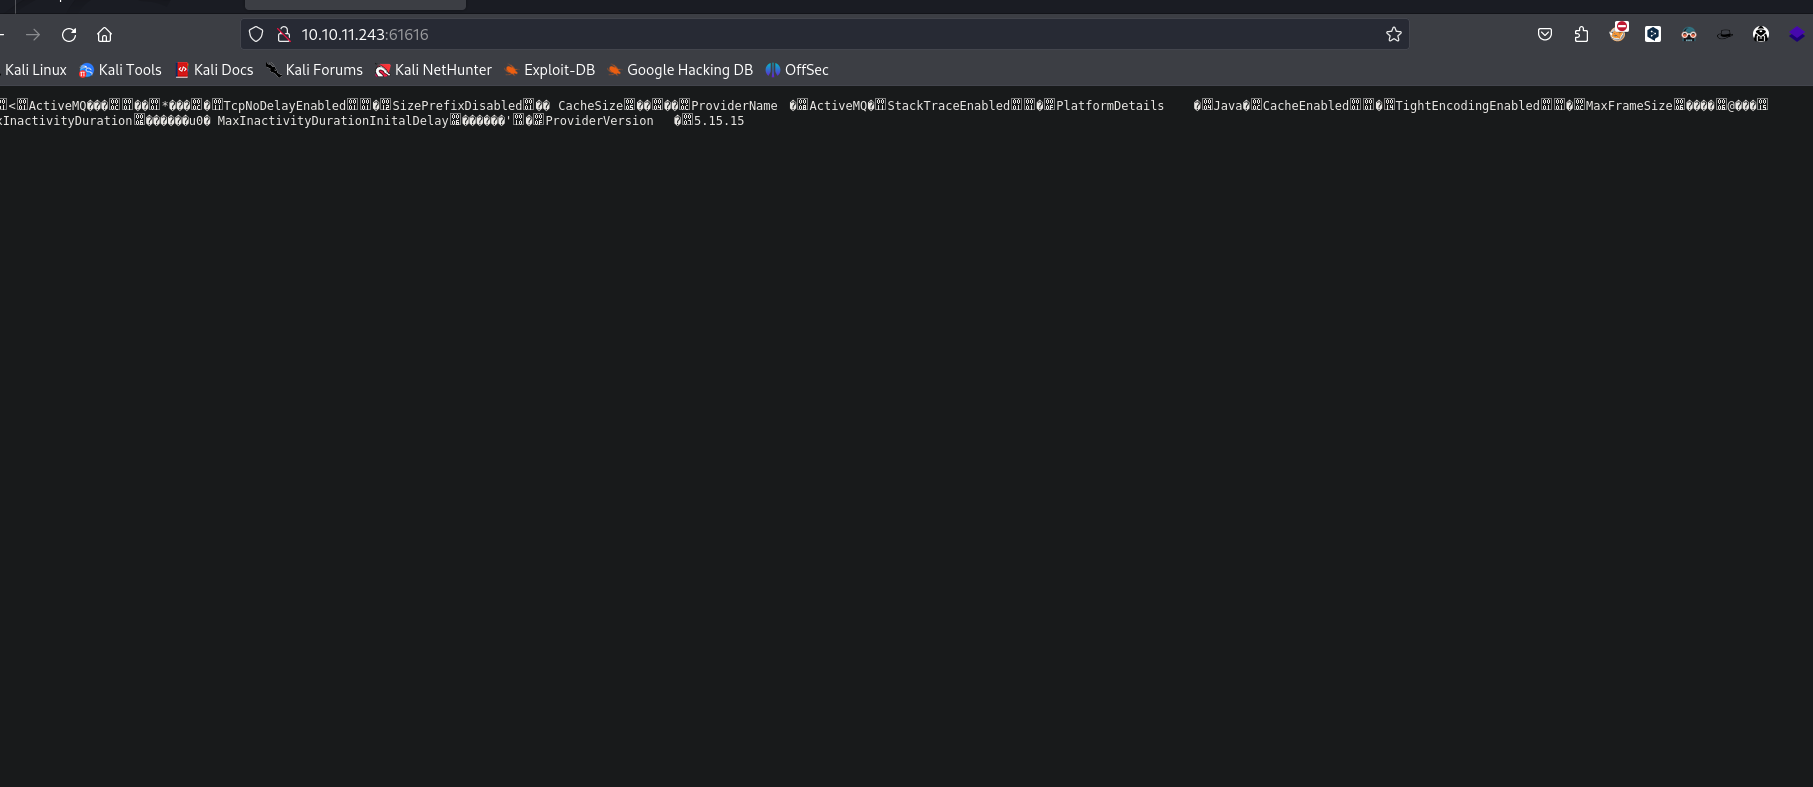Open the goggles robot face extension
Viewport: 1813px width, 787px height.
click(1689, 35)
